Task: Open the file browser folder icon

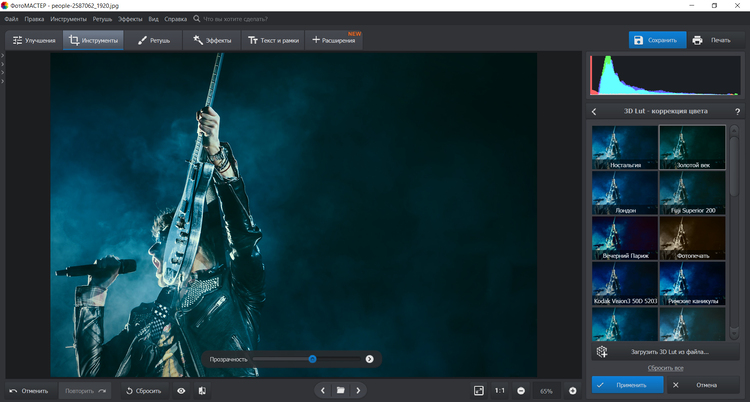Action: (x=340, y=390)
